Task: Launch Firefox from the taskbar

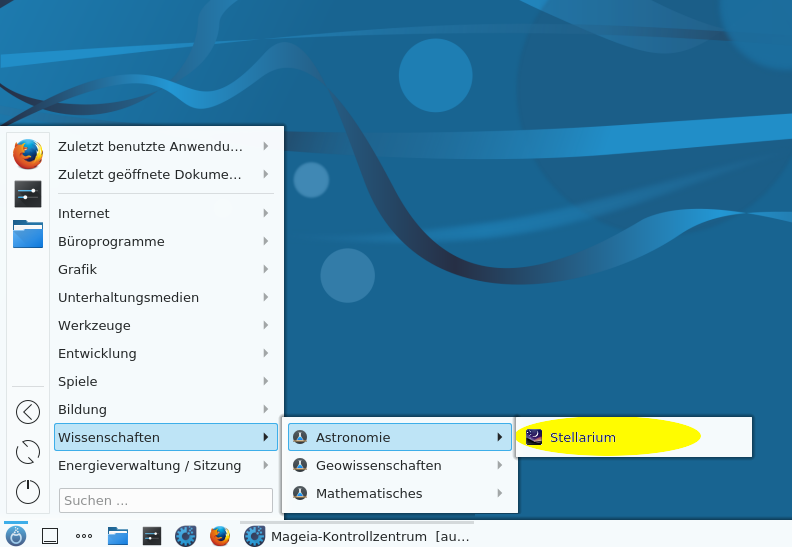Action: point(220,536)
